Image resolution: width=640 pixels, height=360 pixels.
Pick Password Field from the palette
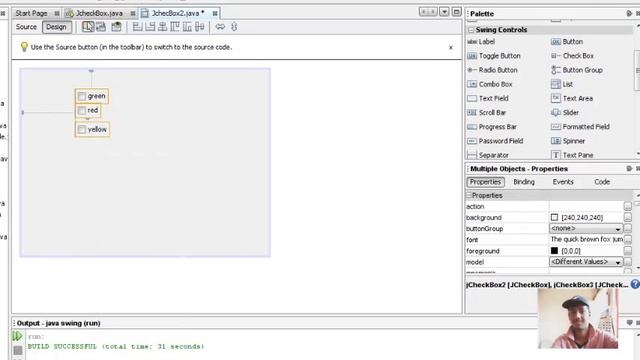(495, 141)
